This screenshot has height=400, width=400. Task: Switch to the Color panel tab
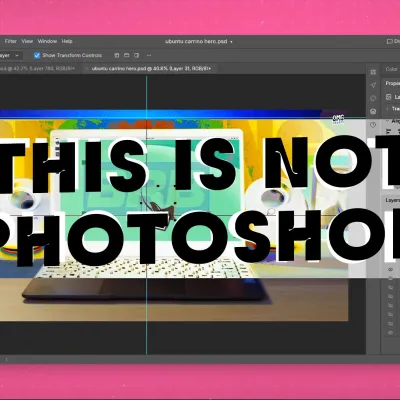click(391, 69)
